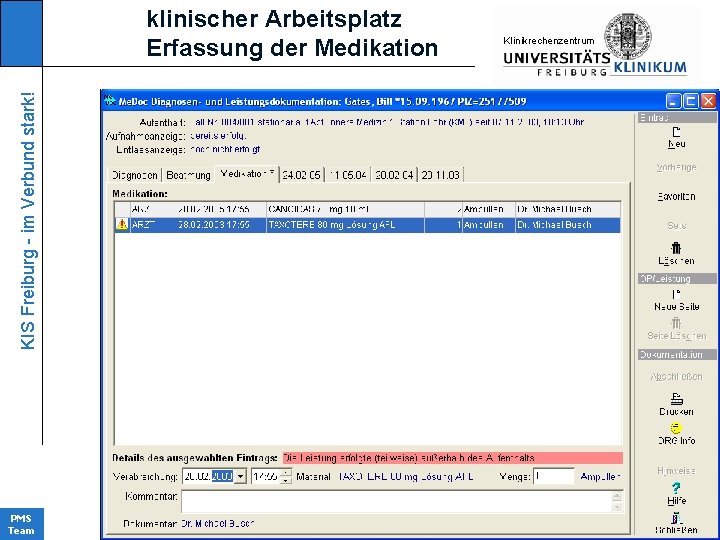
Task: Click the Seite Löschen icon
Action: (676, 323)
